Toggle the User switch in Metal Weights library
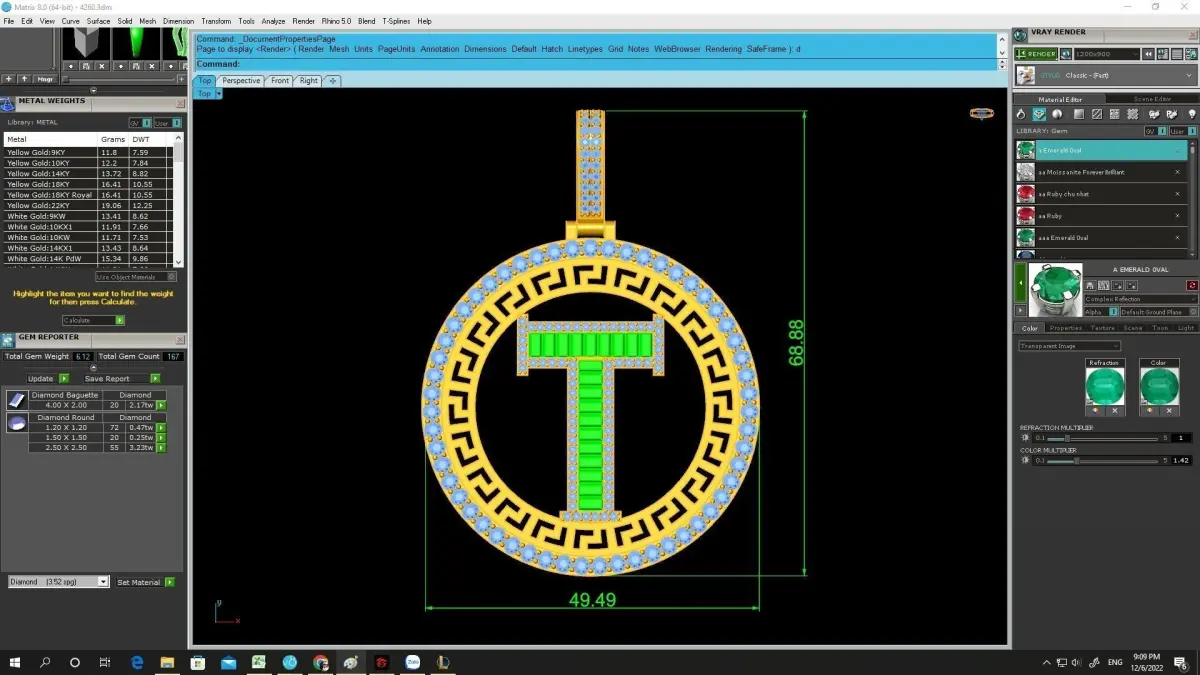 [169, 122]
